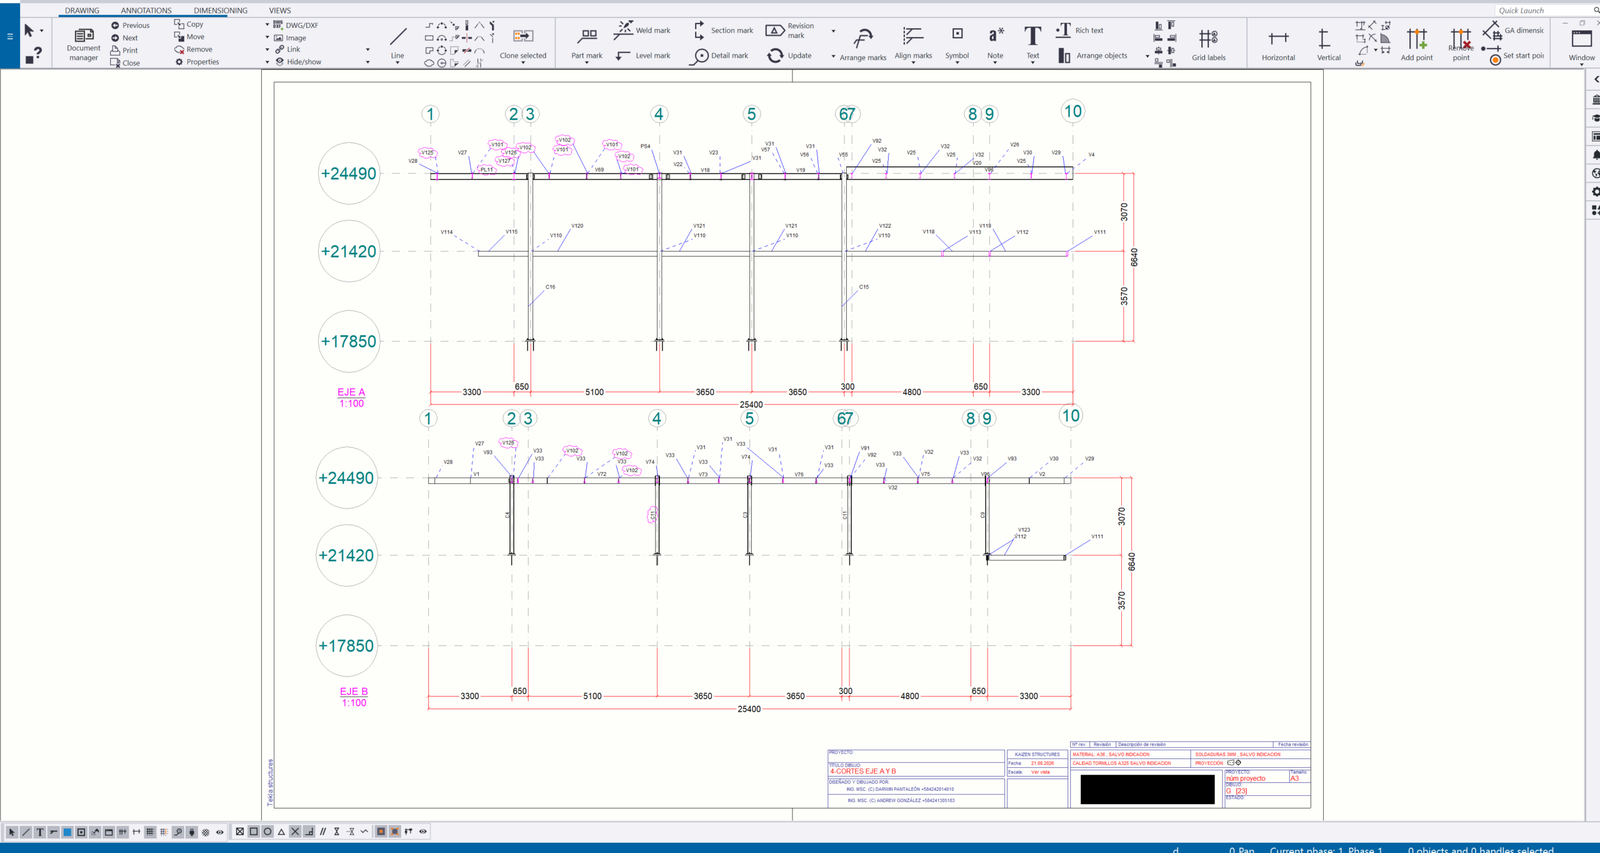Toggle the snap to circle centers switch
1600x853 pixels.
(x=267, y=832)
